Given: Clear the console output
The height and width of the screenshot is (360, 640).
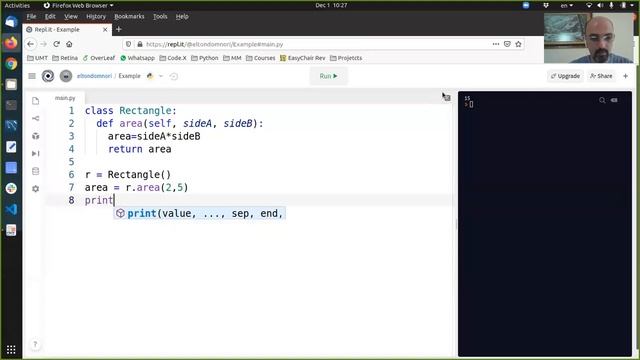Looking at the screenshot, I should pyautogui.click(x=614, y=100).
